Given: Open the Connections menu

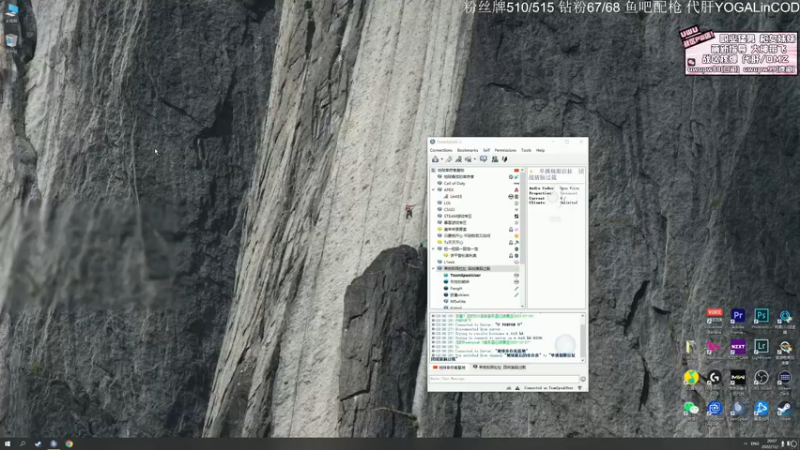Looking at the screenshot, I should (x=441, y=151).
